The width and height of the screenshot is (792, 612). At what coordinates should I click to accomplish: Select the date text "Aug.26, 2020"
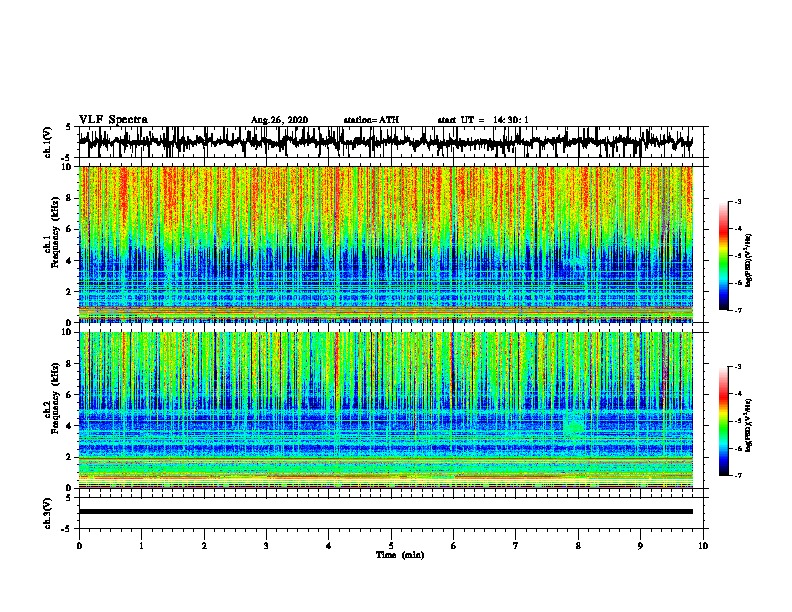(279, 120)
